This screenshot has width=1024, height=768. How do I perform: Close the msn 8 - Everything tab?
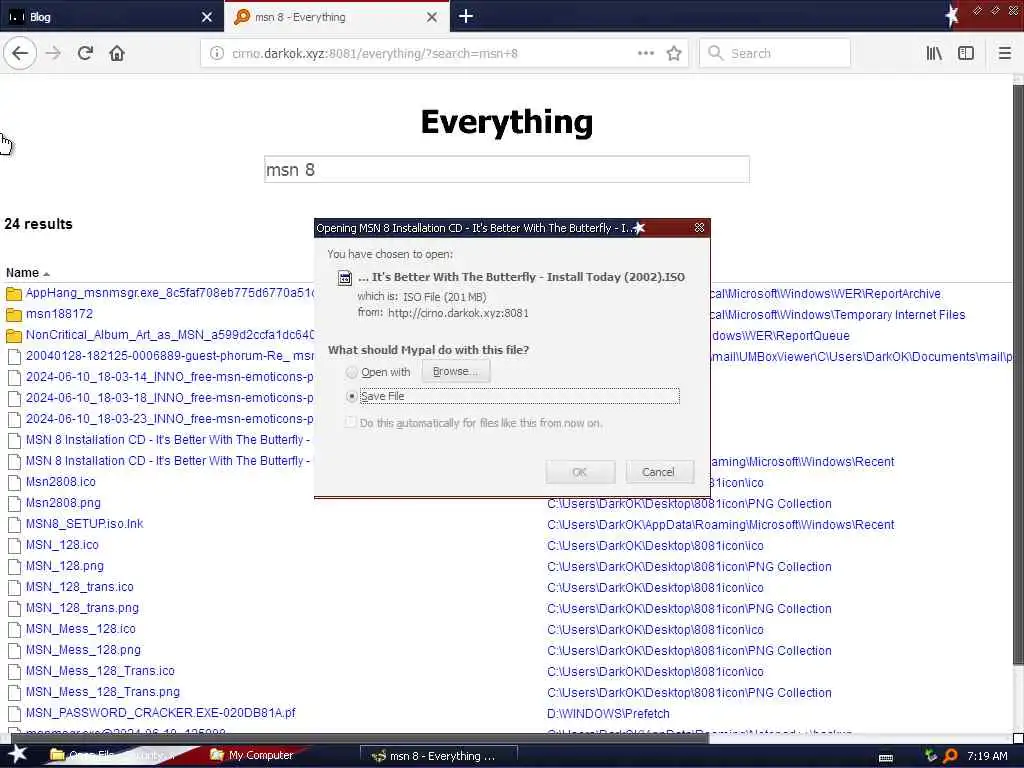432,17
